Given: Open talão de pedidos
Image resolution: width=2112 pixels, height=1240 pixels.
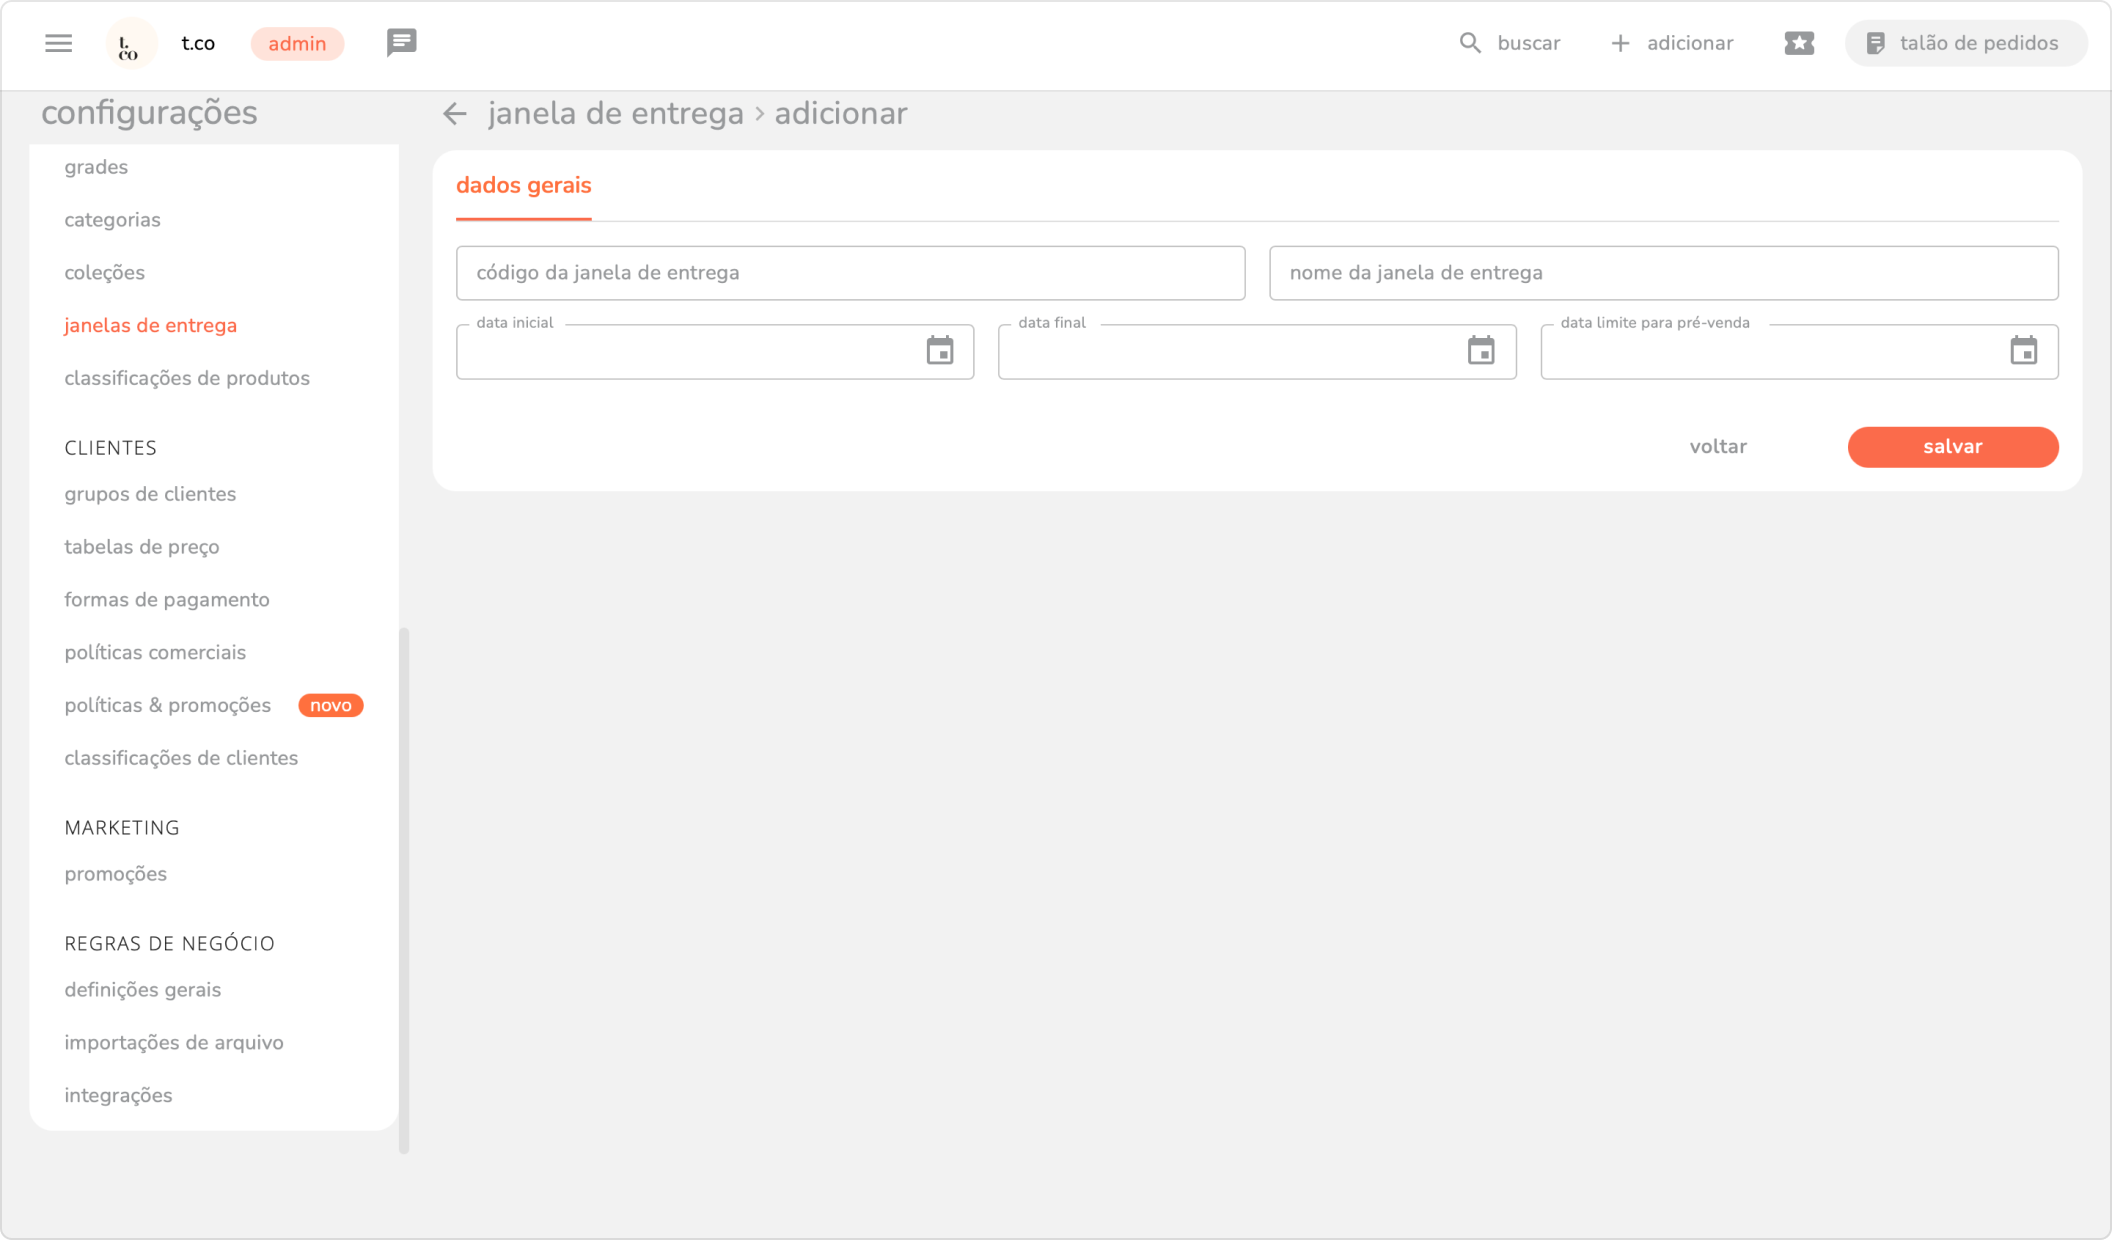Looking at the screenshot, I should 1965,43.
